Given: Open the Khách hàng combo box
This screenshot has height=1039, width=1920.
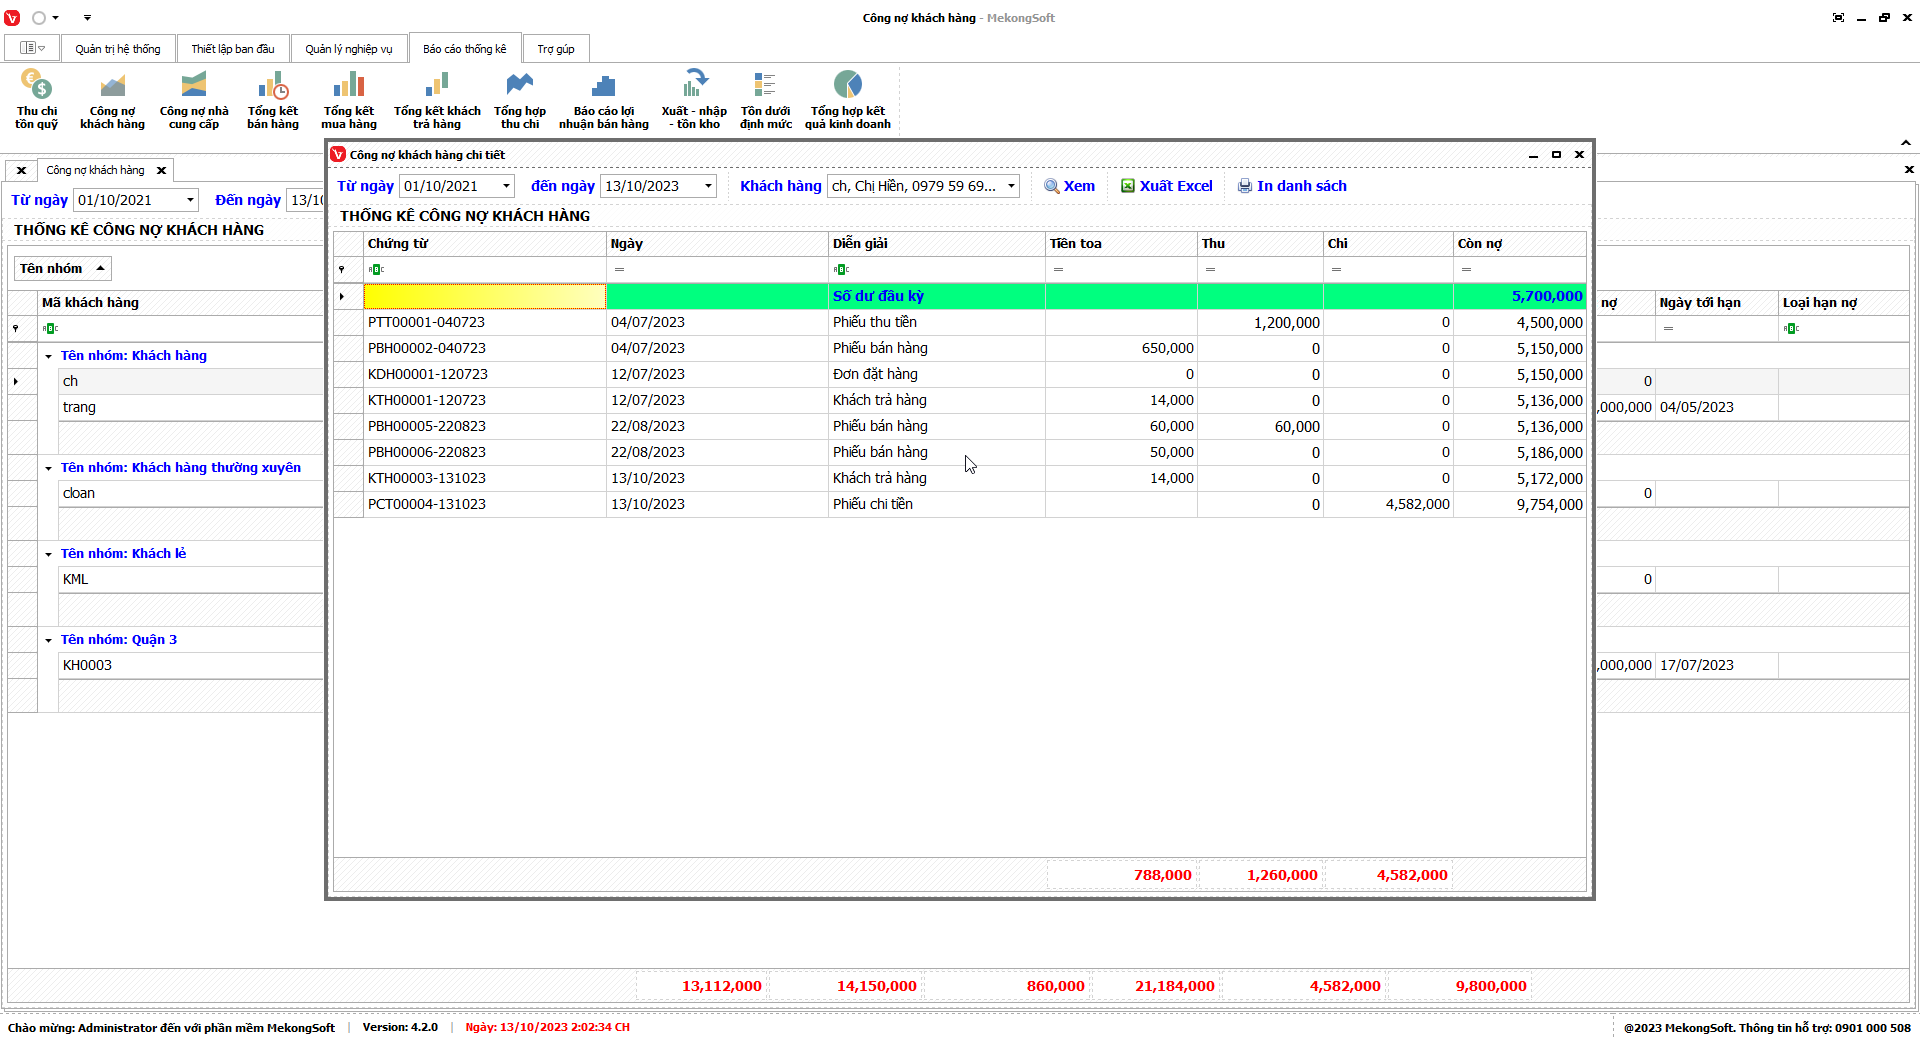Looking at the screenshot, I should 1011,186.
